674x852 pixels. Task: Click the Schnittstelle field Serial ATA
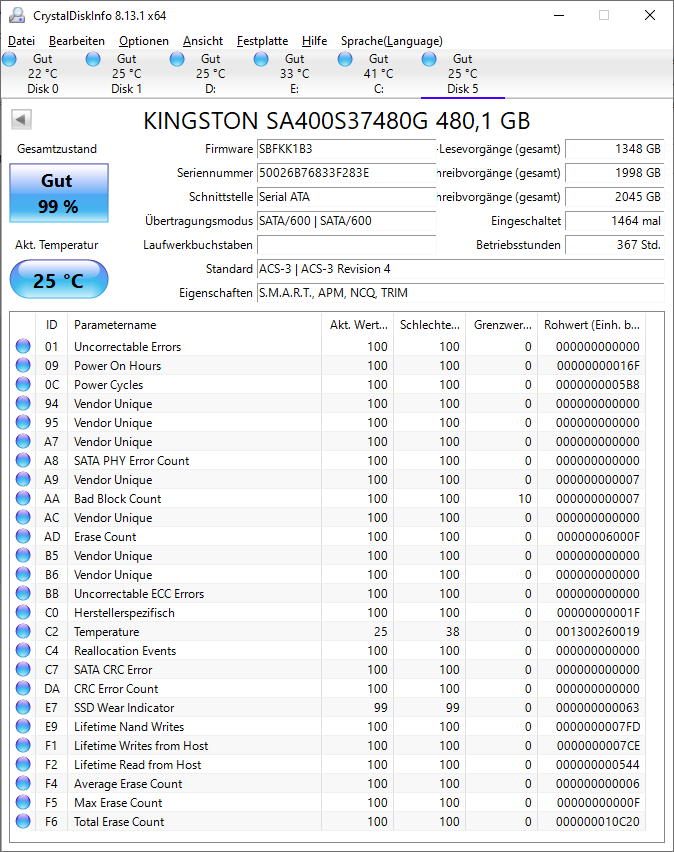(347, 197)
